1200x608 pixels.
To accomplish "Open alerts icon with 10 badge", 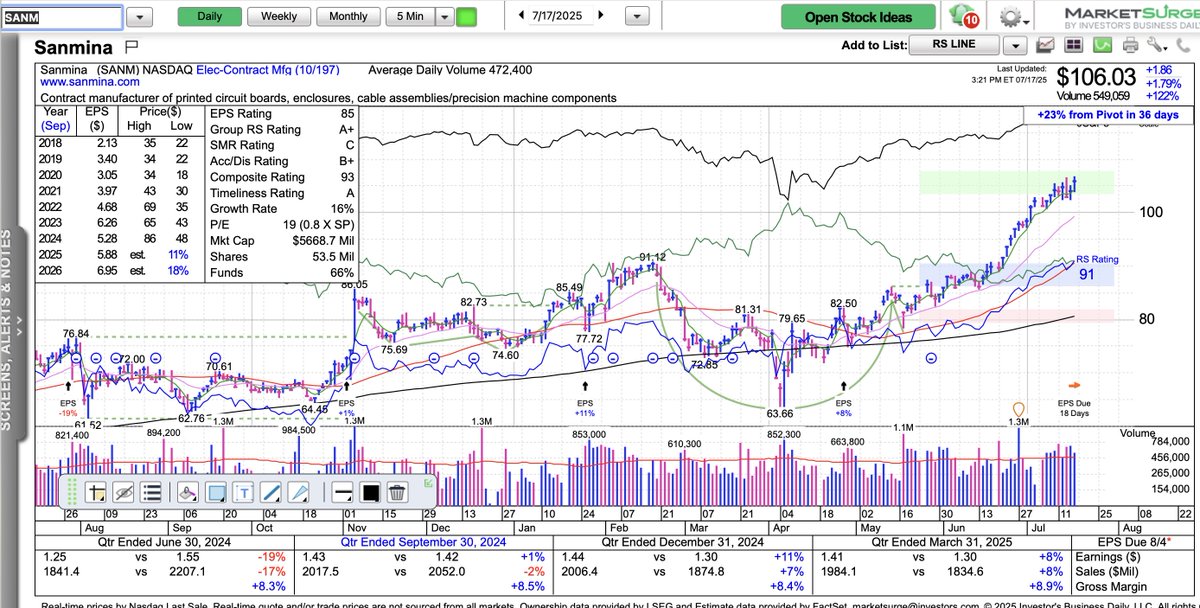I will click(965, 17).
